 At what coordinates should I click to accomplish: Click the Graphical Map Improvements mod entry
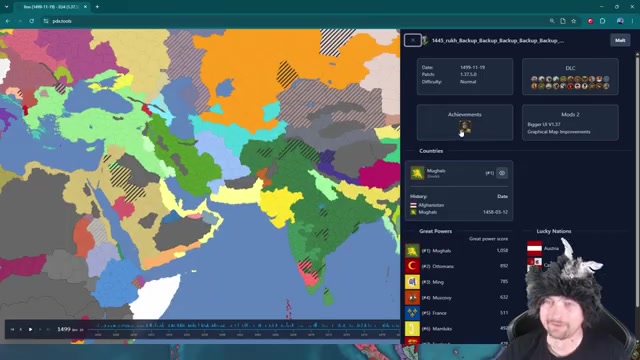(558, 132)
